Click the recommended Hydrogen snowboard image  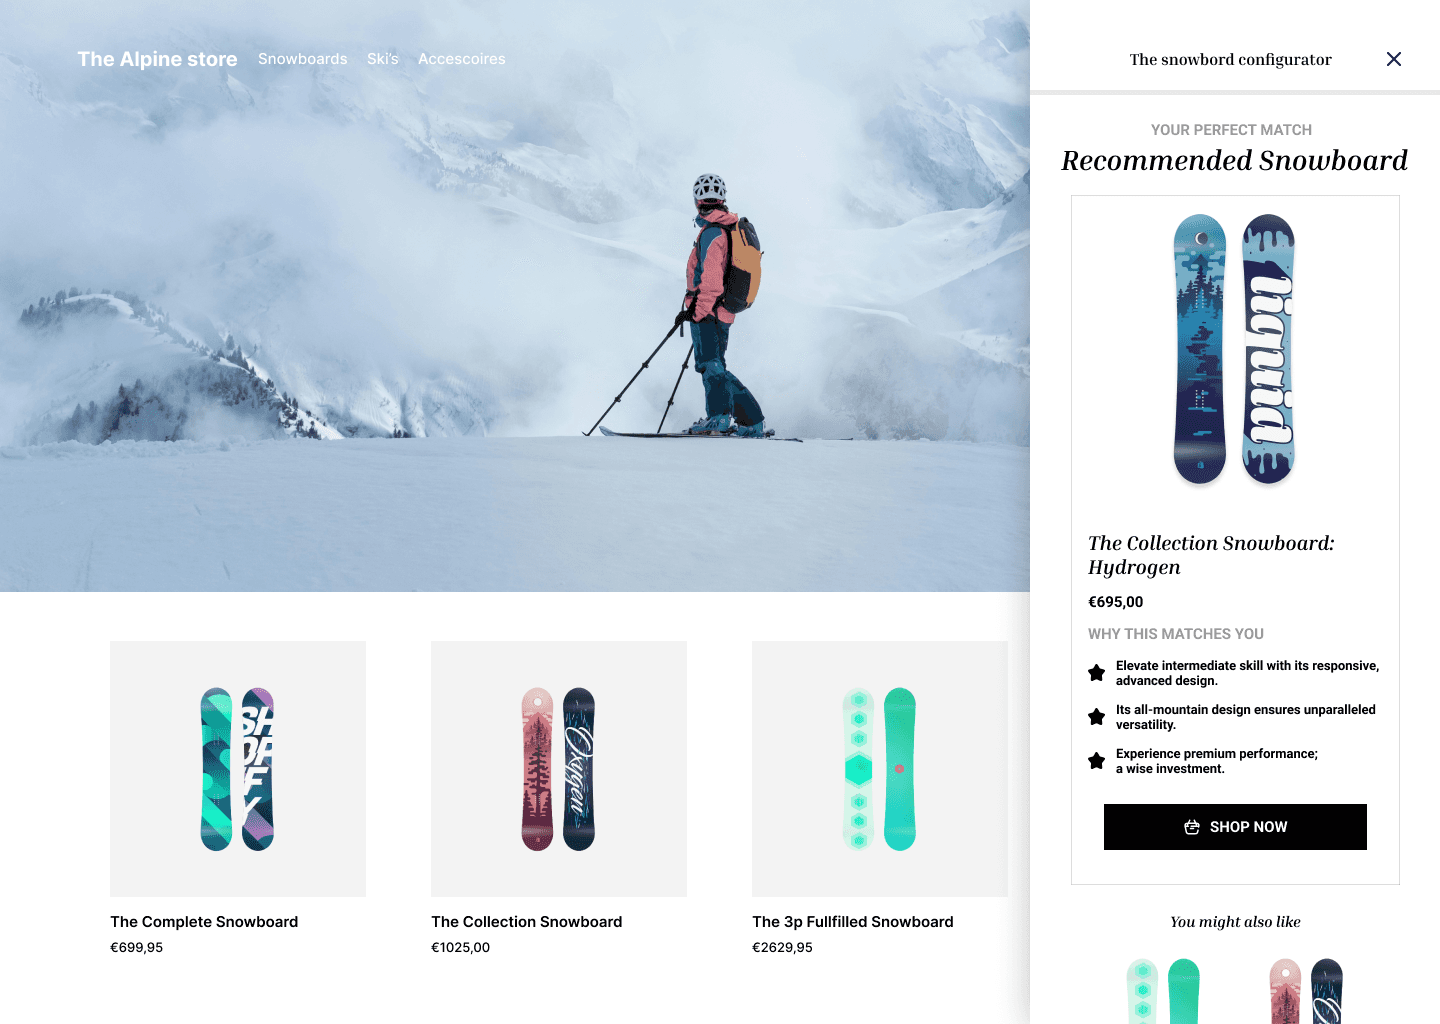click(x=1235, y=350)
